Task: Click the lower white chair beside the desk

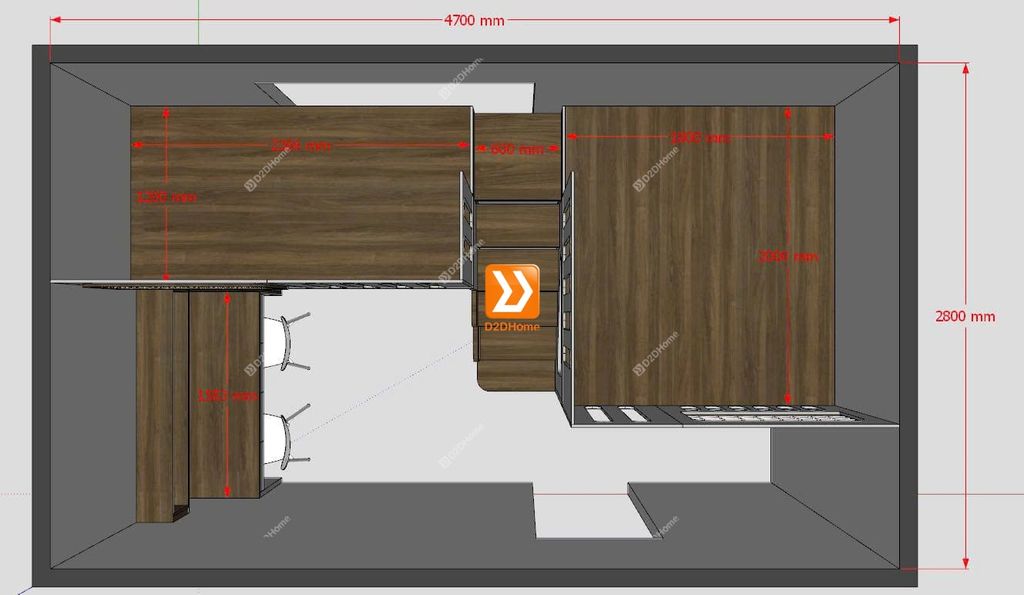Action: coord(282,438)
